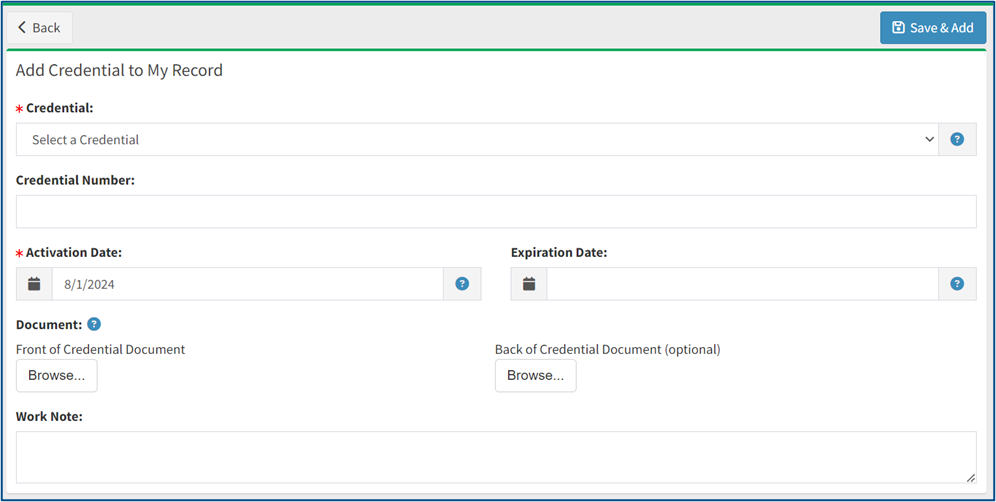Click the Activation Date field showing 8/1/2024

click(x=248, y=284)
